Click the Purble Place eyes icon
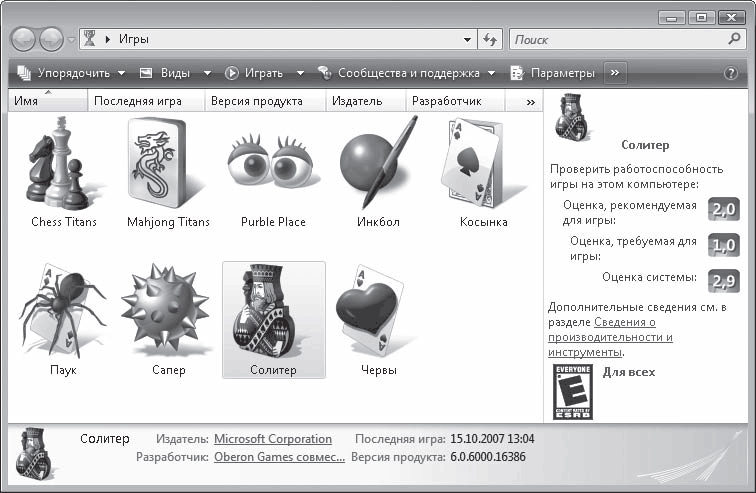 pyautogui.click(x=273, y=163)
